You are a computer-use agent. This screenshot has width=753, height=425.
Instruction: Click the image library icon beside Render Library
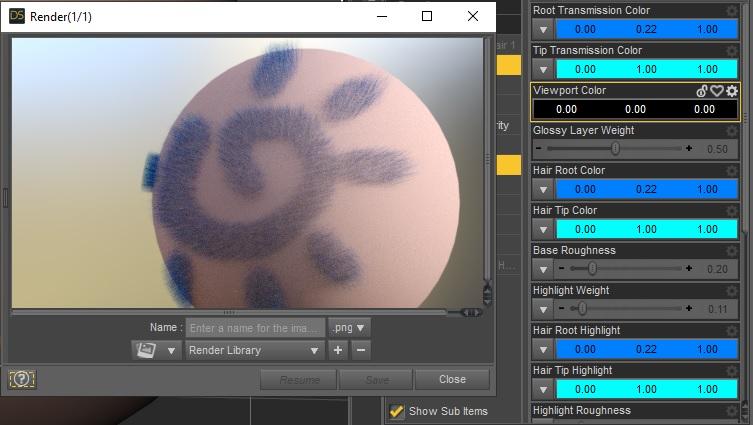(146, 350)
